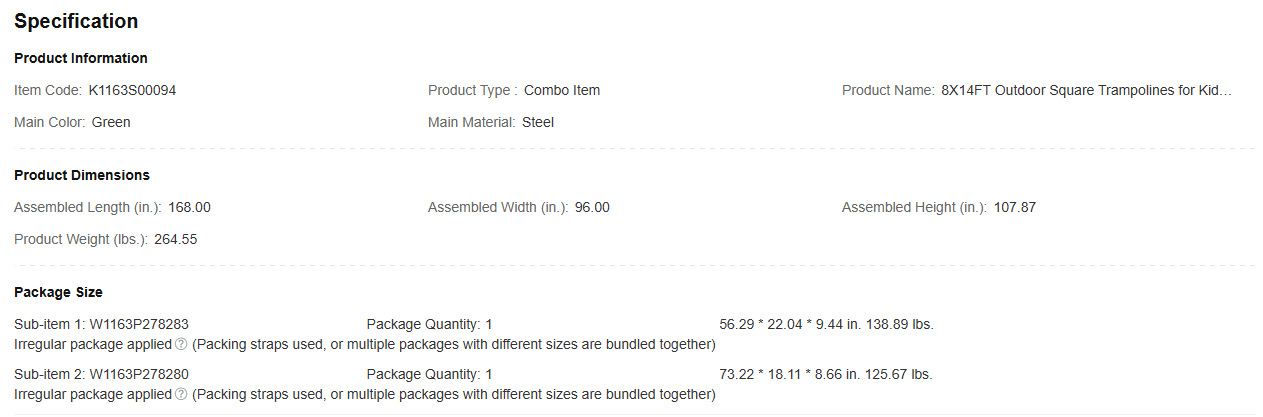Click help icon under Sub-item 1's irregular package

(181, 345)
